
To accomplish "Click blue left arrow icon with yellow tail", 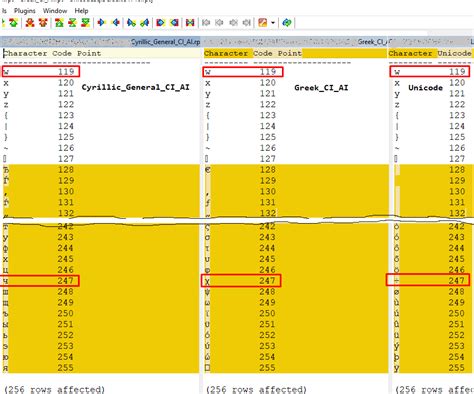I will click(x=116, y=23).
